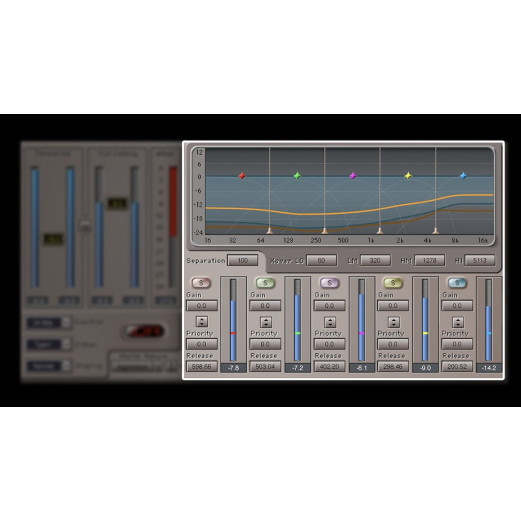Click the Release field showing 598.66
The width and height of the screenshot is (521, 521).
click(x=202, y=367)
